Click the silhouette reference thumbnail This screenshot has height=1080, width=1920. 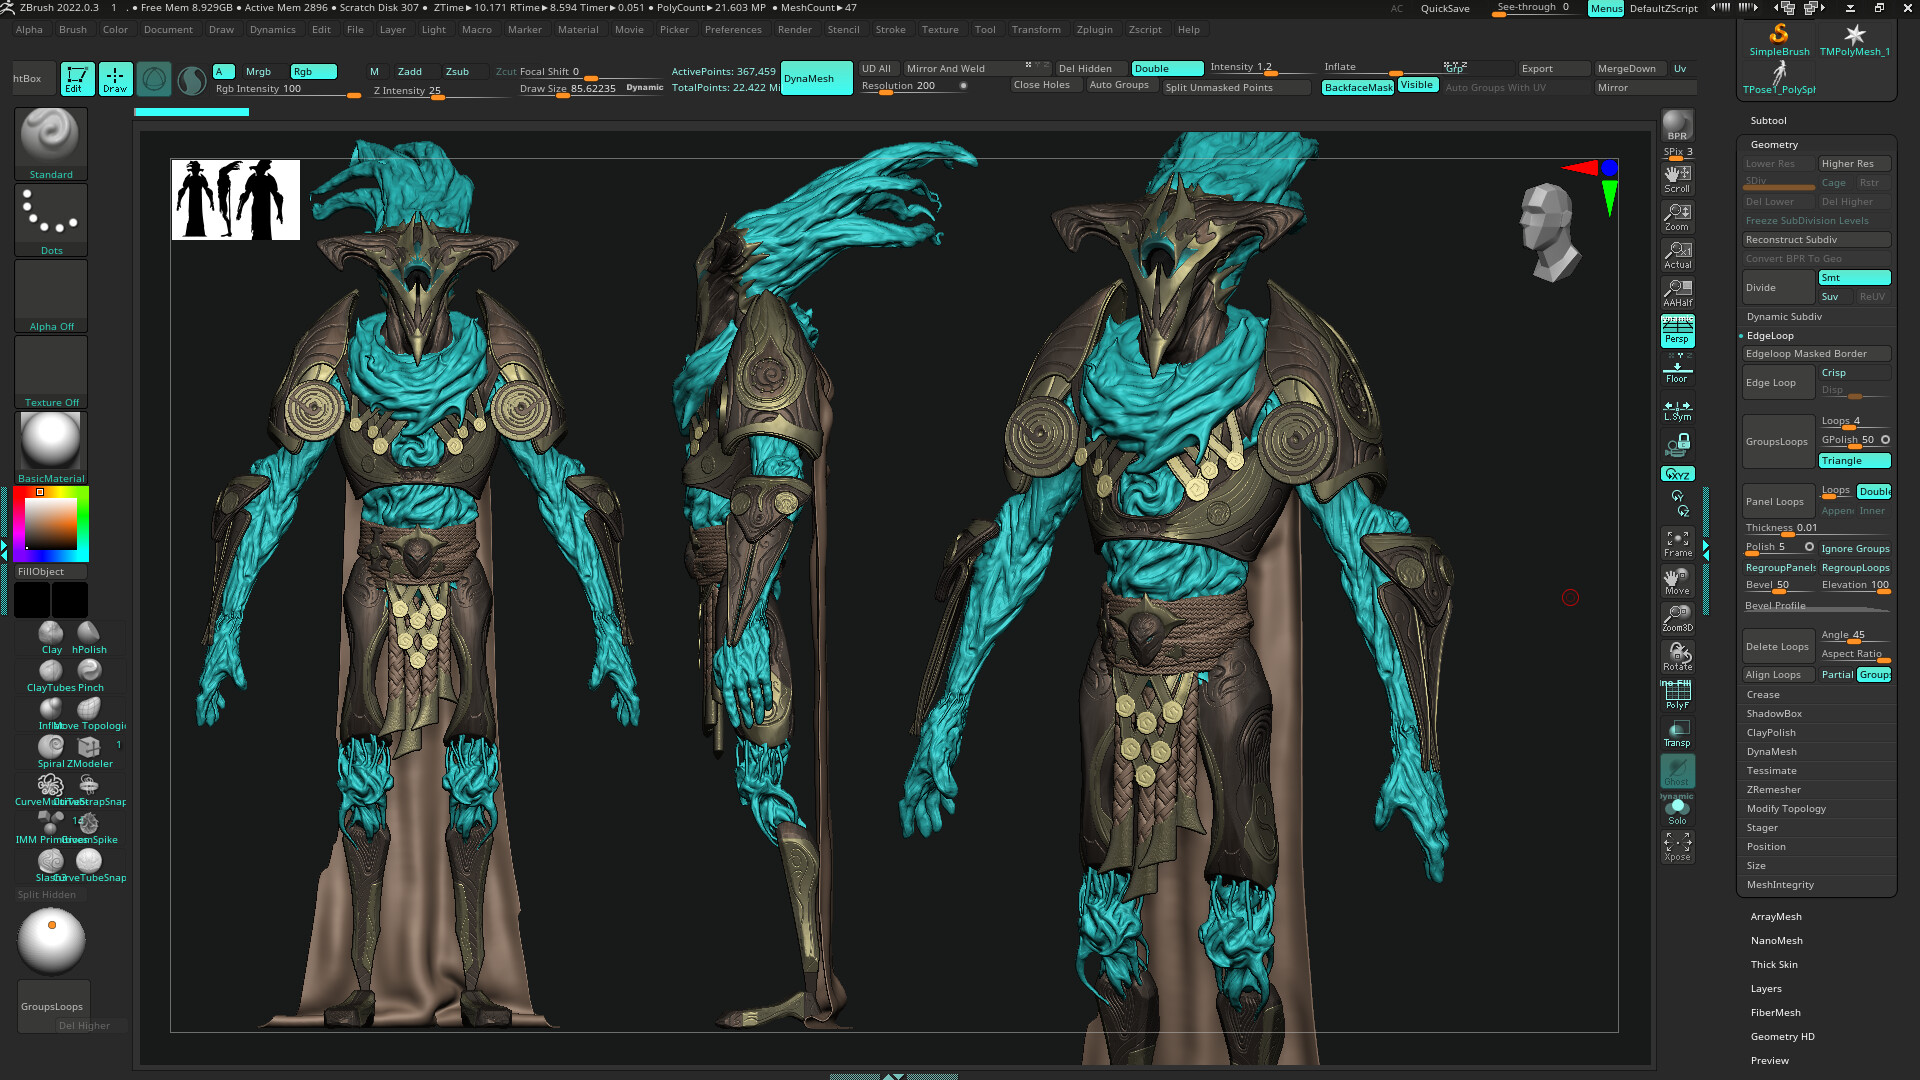tap(236, 200)
